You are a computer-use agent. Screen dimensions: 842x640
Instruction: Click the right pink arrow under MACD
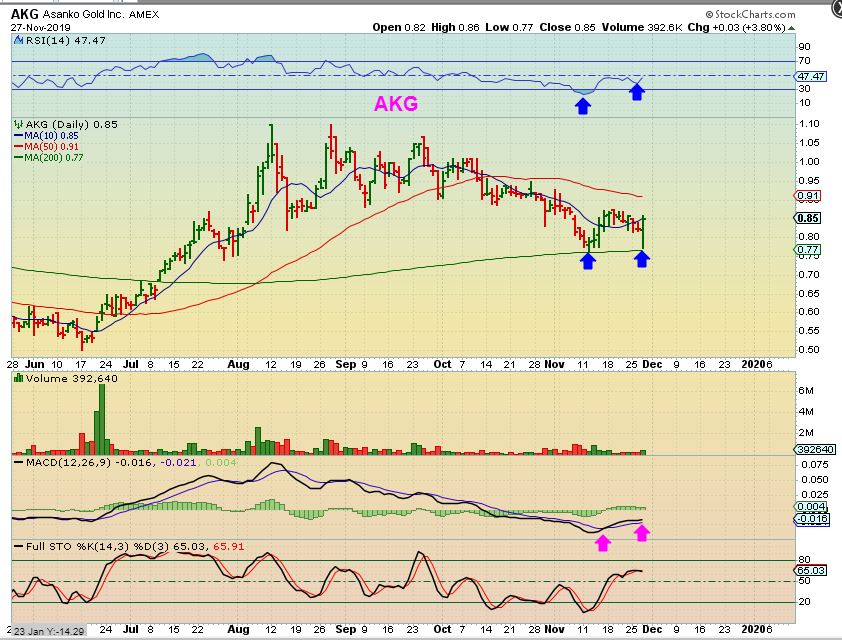click(642, 532)
